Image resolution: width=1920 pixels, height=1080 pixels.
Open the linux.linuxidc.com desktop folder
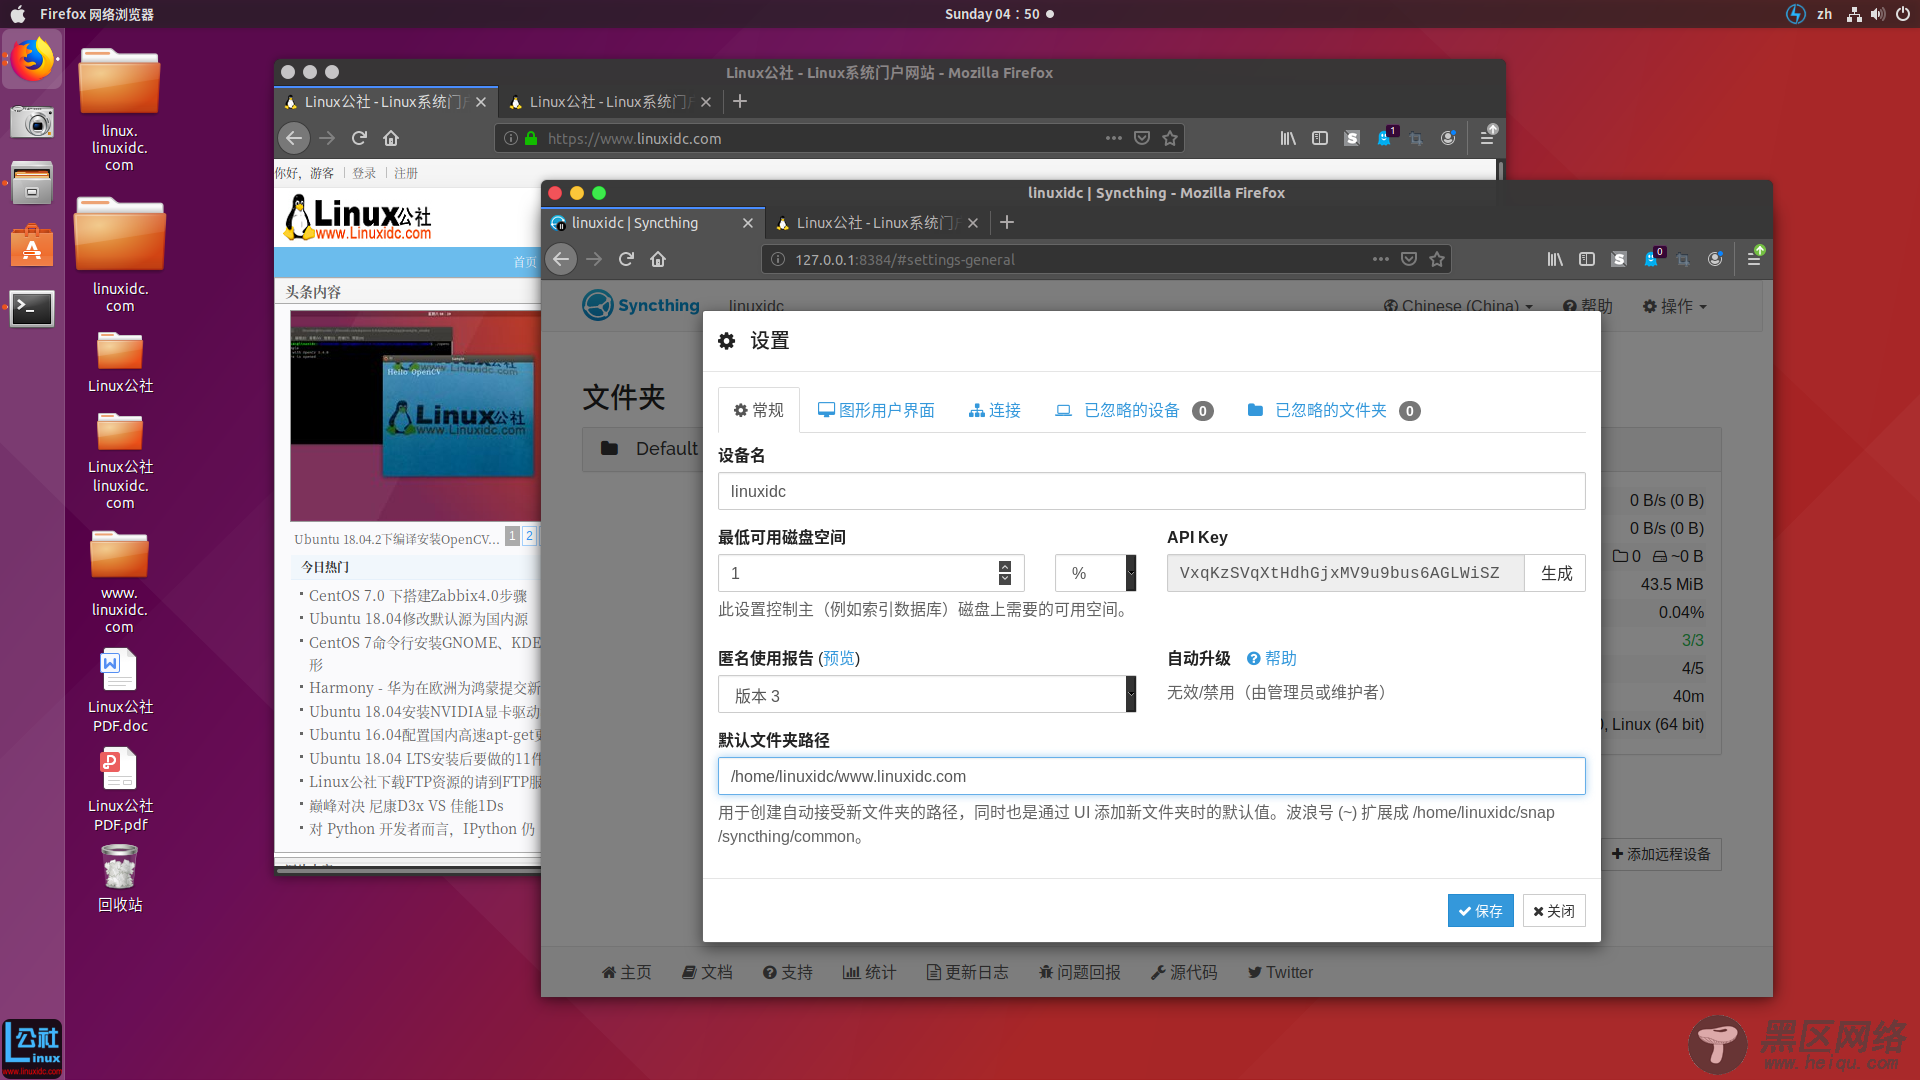click(119, 110)
